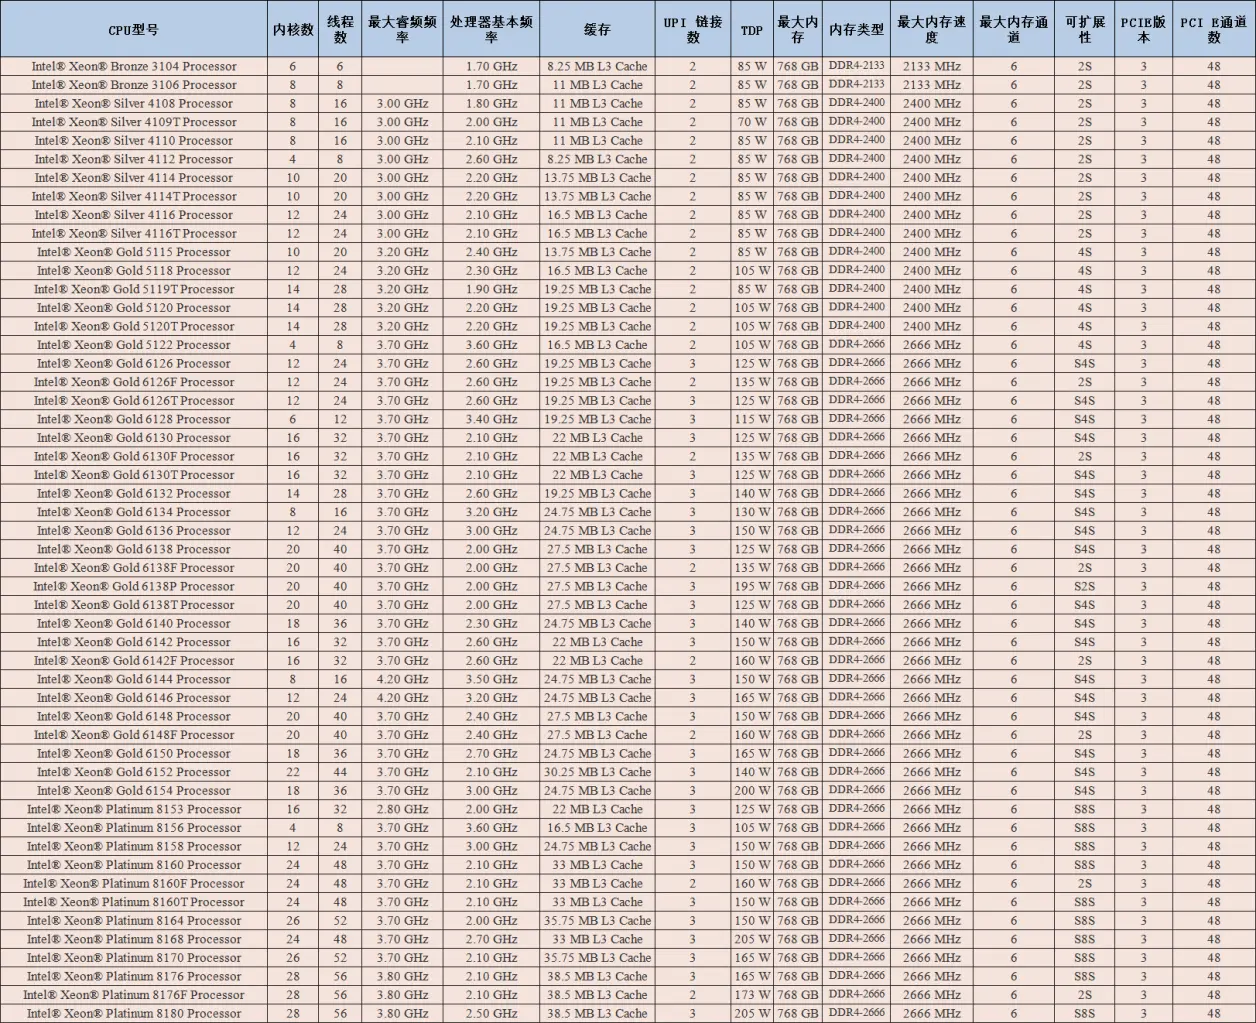
Task: Click the CPU型号 column header
Action: pyautogui.click(x=134, y=29)
